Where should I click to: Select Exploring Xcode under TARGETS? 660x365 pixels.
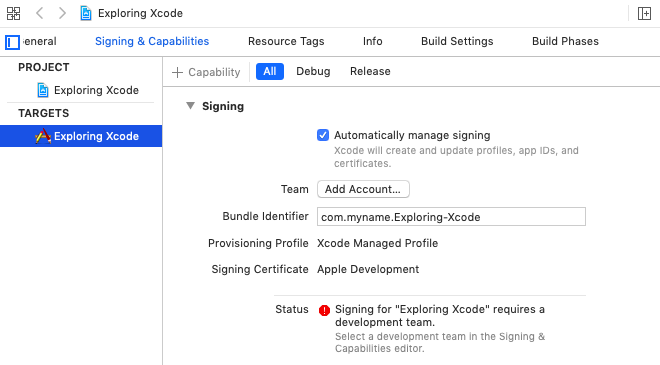pyautogui.click(x=81, y=136)
